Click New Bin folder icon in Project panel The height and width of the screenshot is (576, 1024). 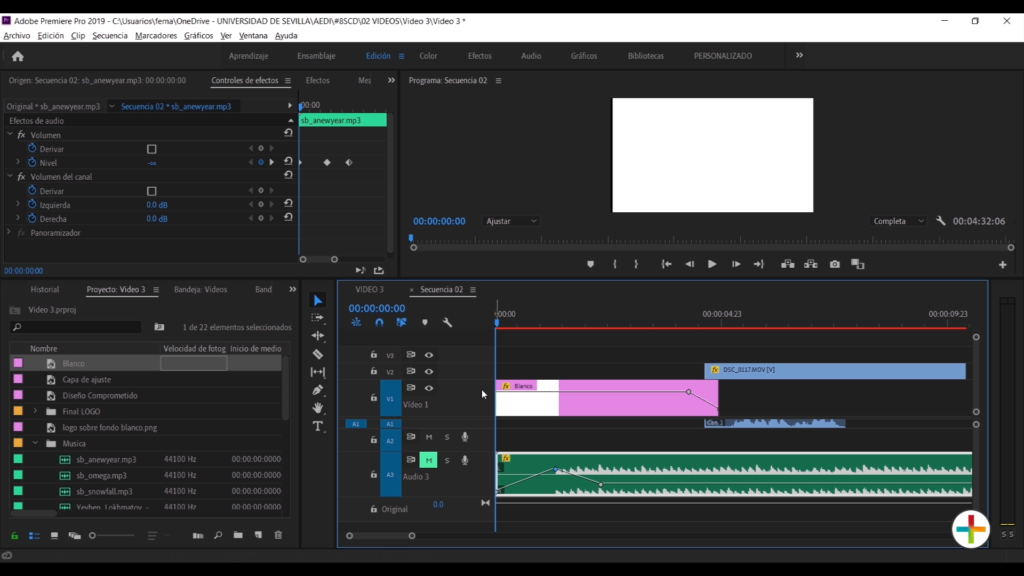[x=238, y=536]
